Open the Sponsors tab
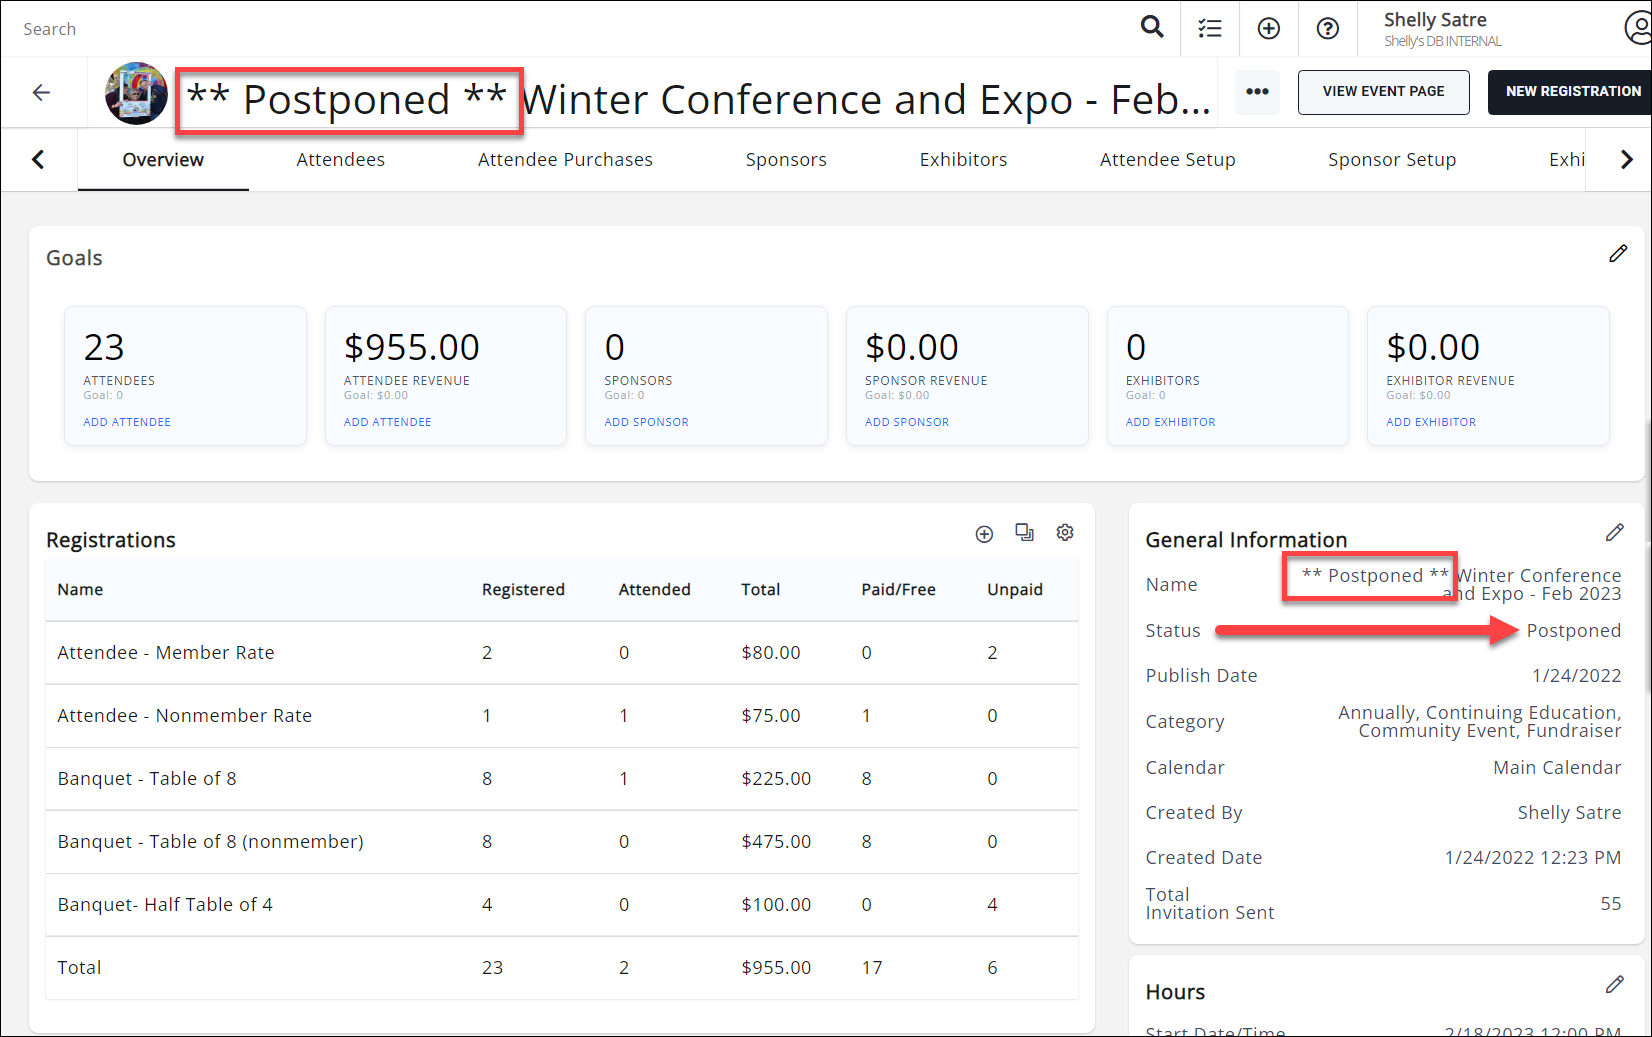Viewport: 1652px width, 1037px height. pyautogui.click(x=786, y=160)
